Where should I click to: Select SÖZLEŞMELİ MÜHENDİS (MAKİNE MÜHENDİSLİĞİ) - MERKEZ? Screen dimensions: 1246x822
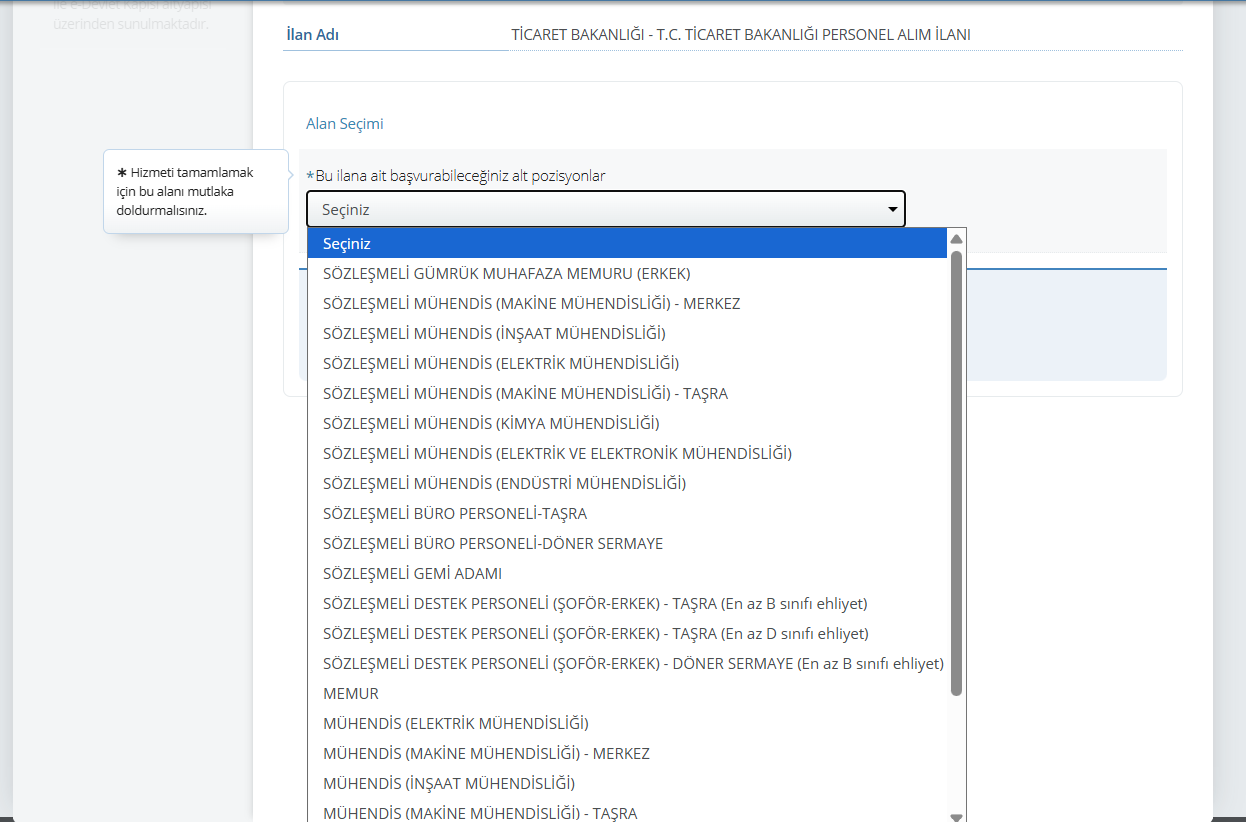(531, 304)
